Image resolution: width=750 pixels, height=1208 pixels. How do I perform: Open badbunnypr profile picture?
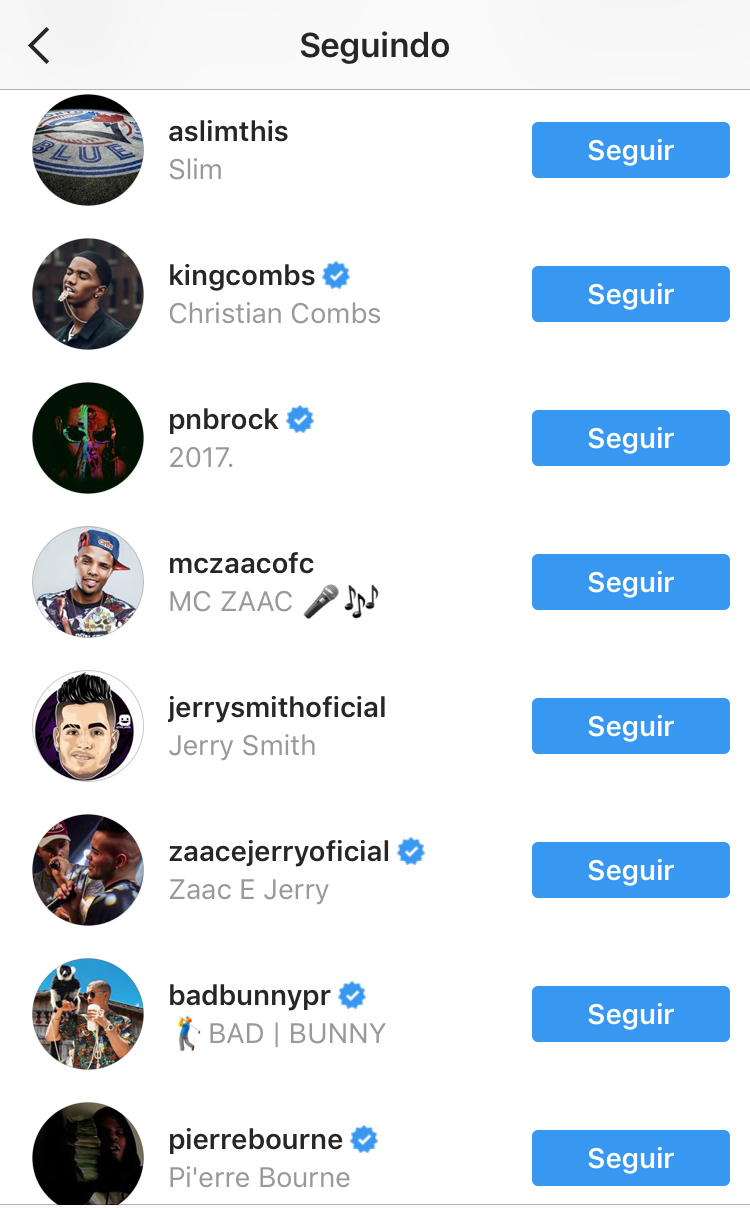[x=88, y=1014]
